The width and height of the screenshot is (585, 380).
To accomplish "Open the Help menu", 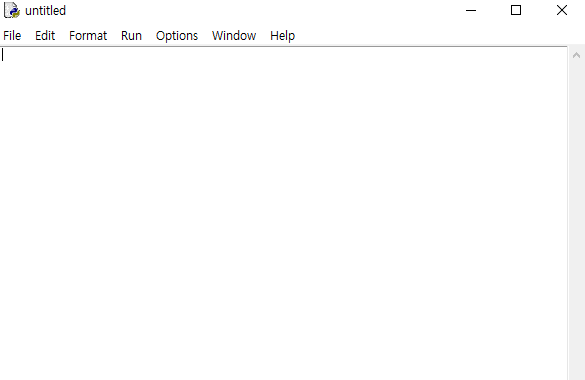I will (x=282, y=36).
